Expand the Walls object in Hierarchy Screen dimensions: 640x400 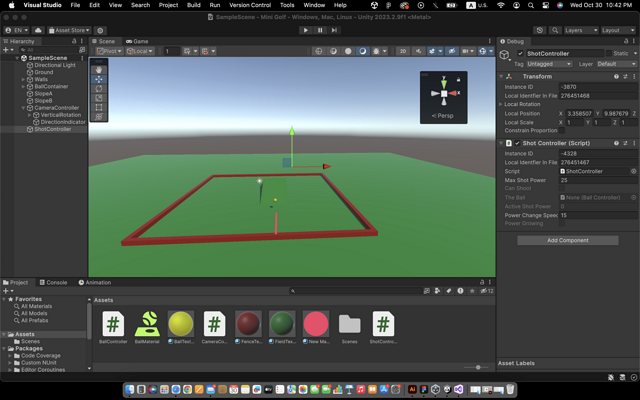pyautogui.click(x=23, y=79)
